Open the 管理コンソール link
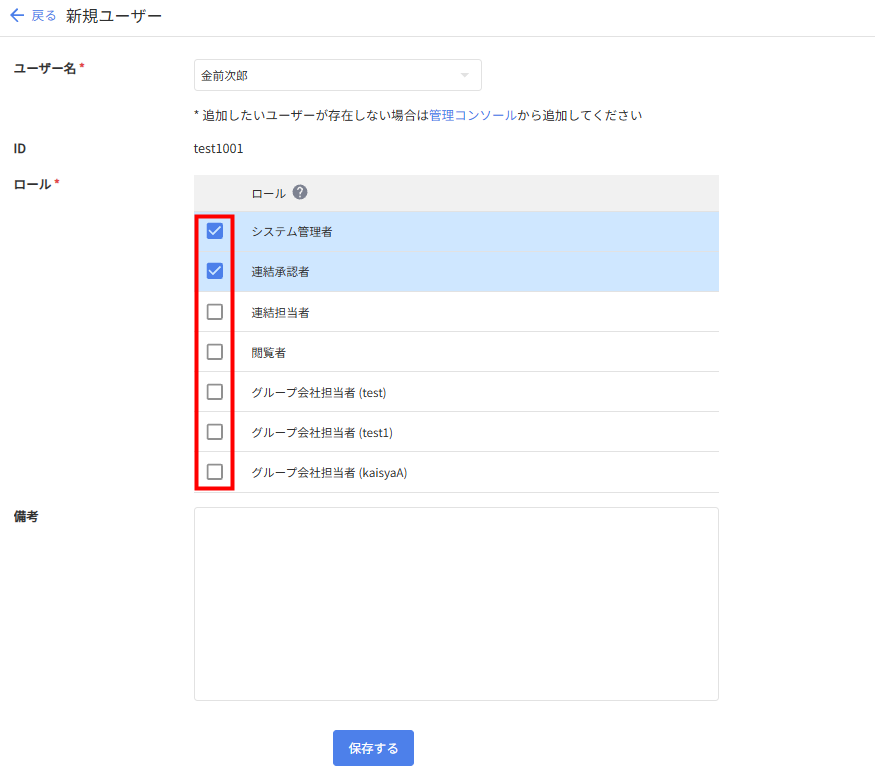 tap(473, 115)
